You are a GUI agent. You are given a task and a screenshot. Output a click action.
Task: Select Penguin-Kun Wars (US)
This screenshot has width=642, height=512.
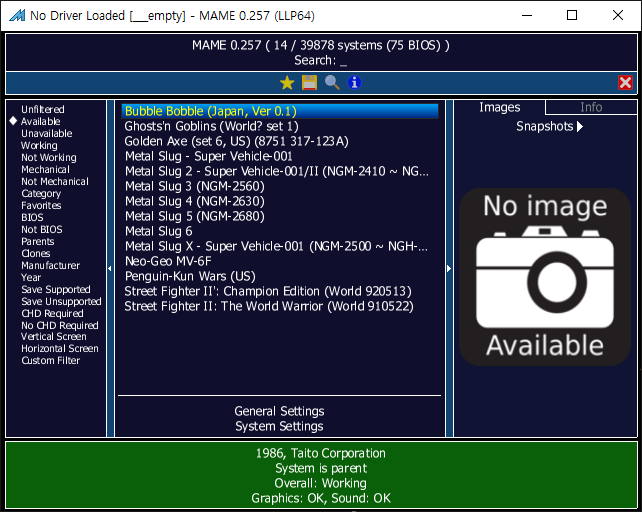280,276
